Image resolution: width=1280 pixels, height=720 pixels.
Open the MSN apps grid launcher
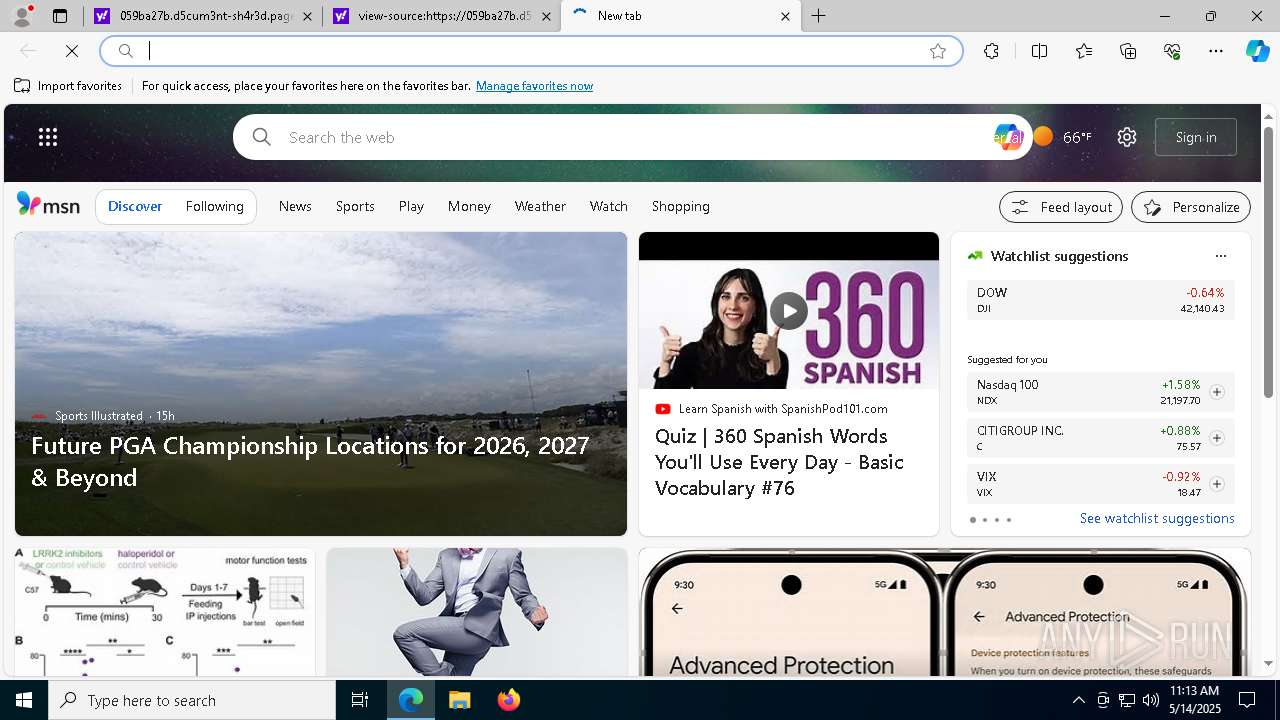48,137
